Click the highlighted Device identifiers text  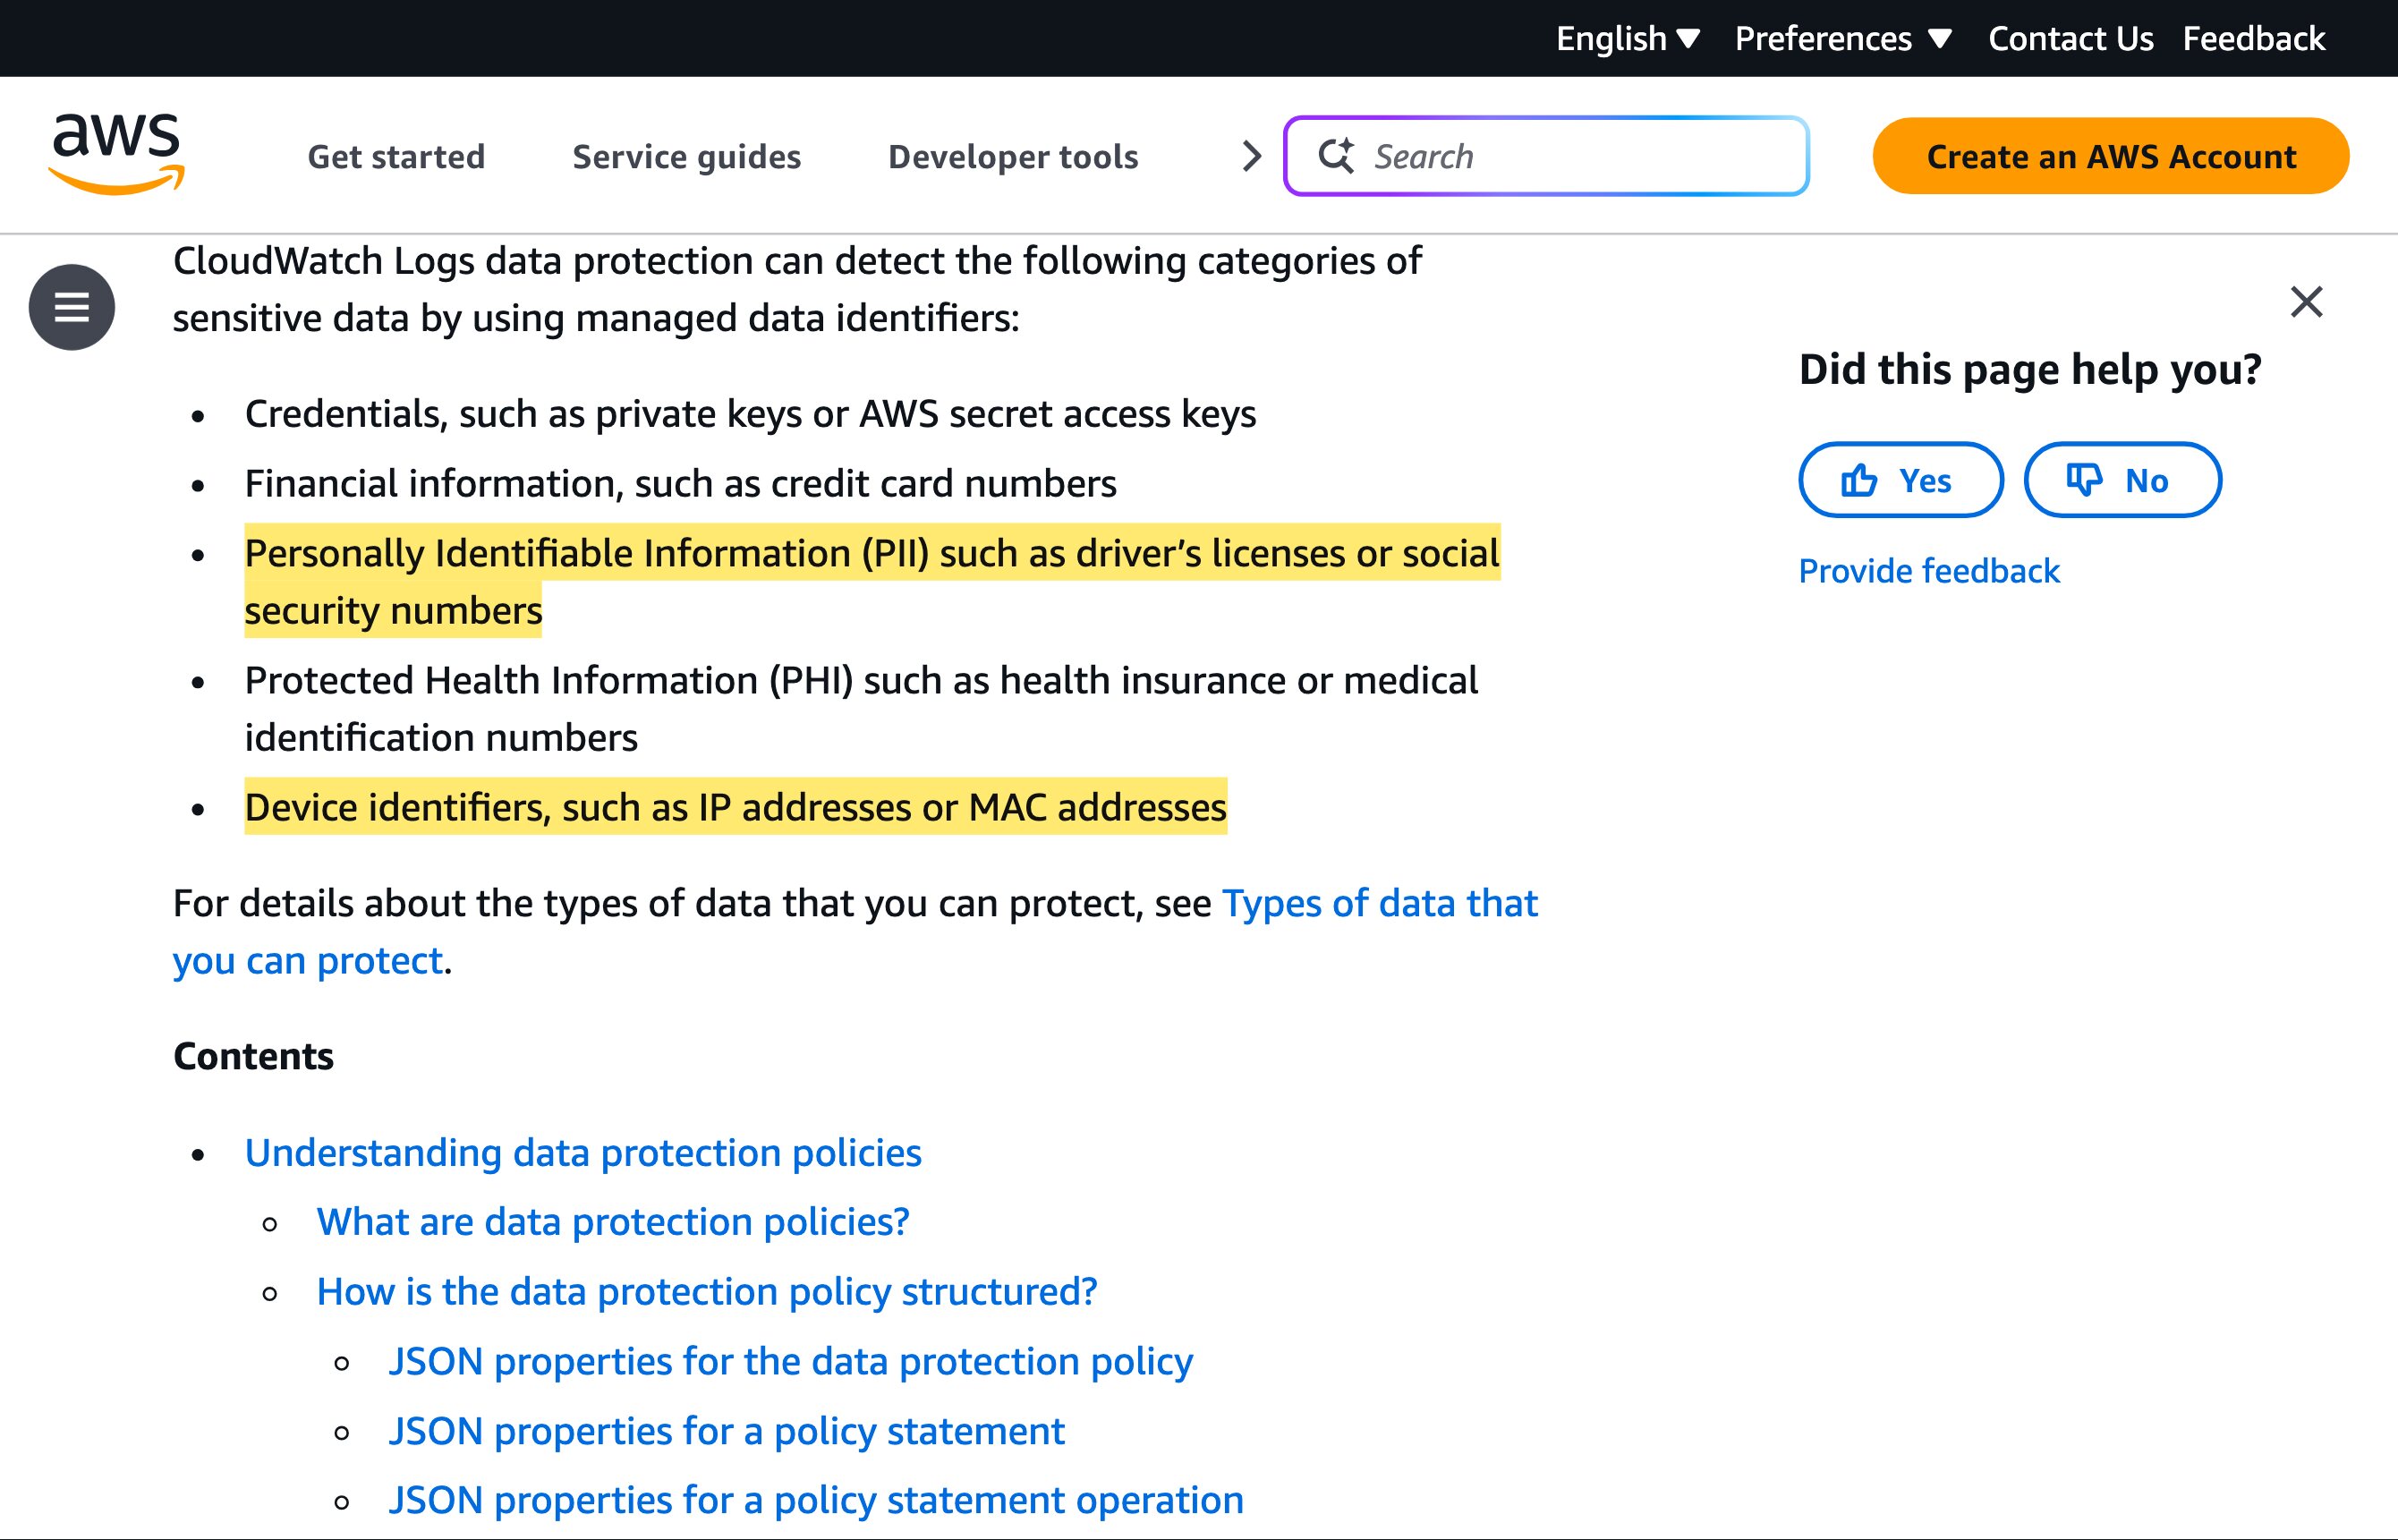(x=735, y=806)
